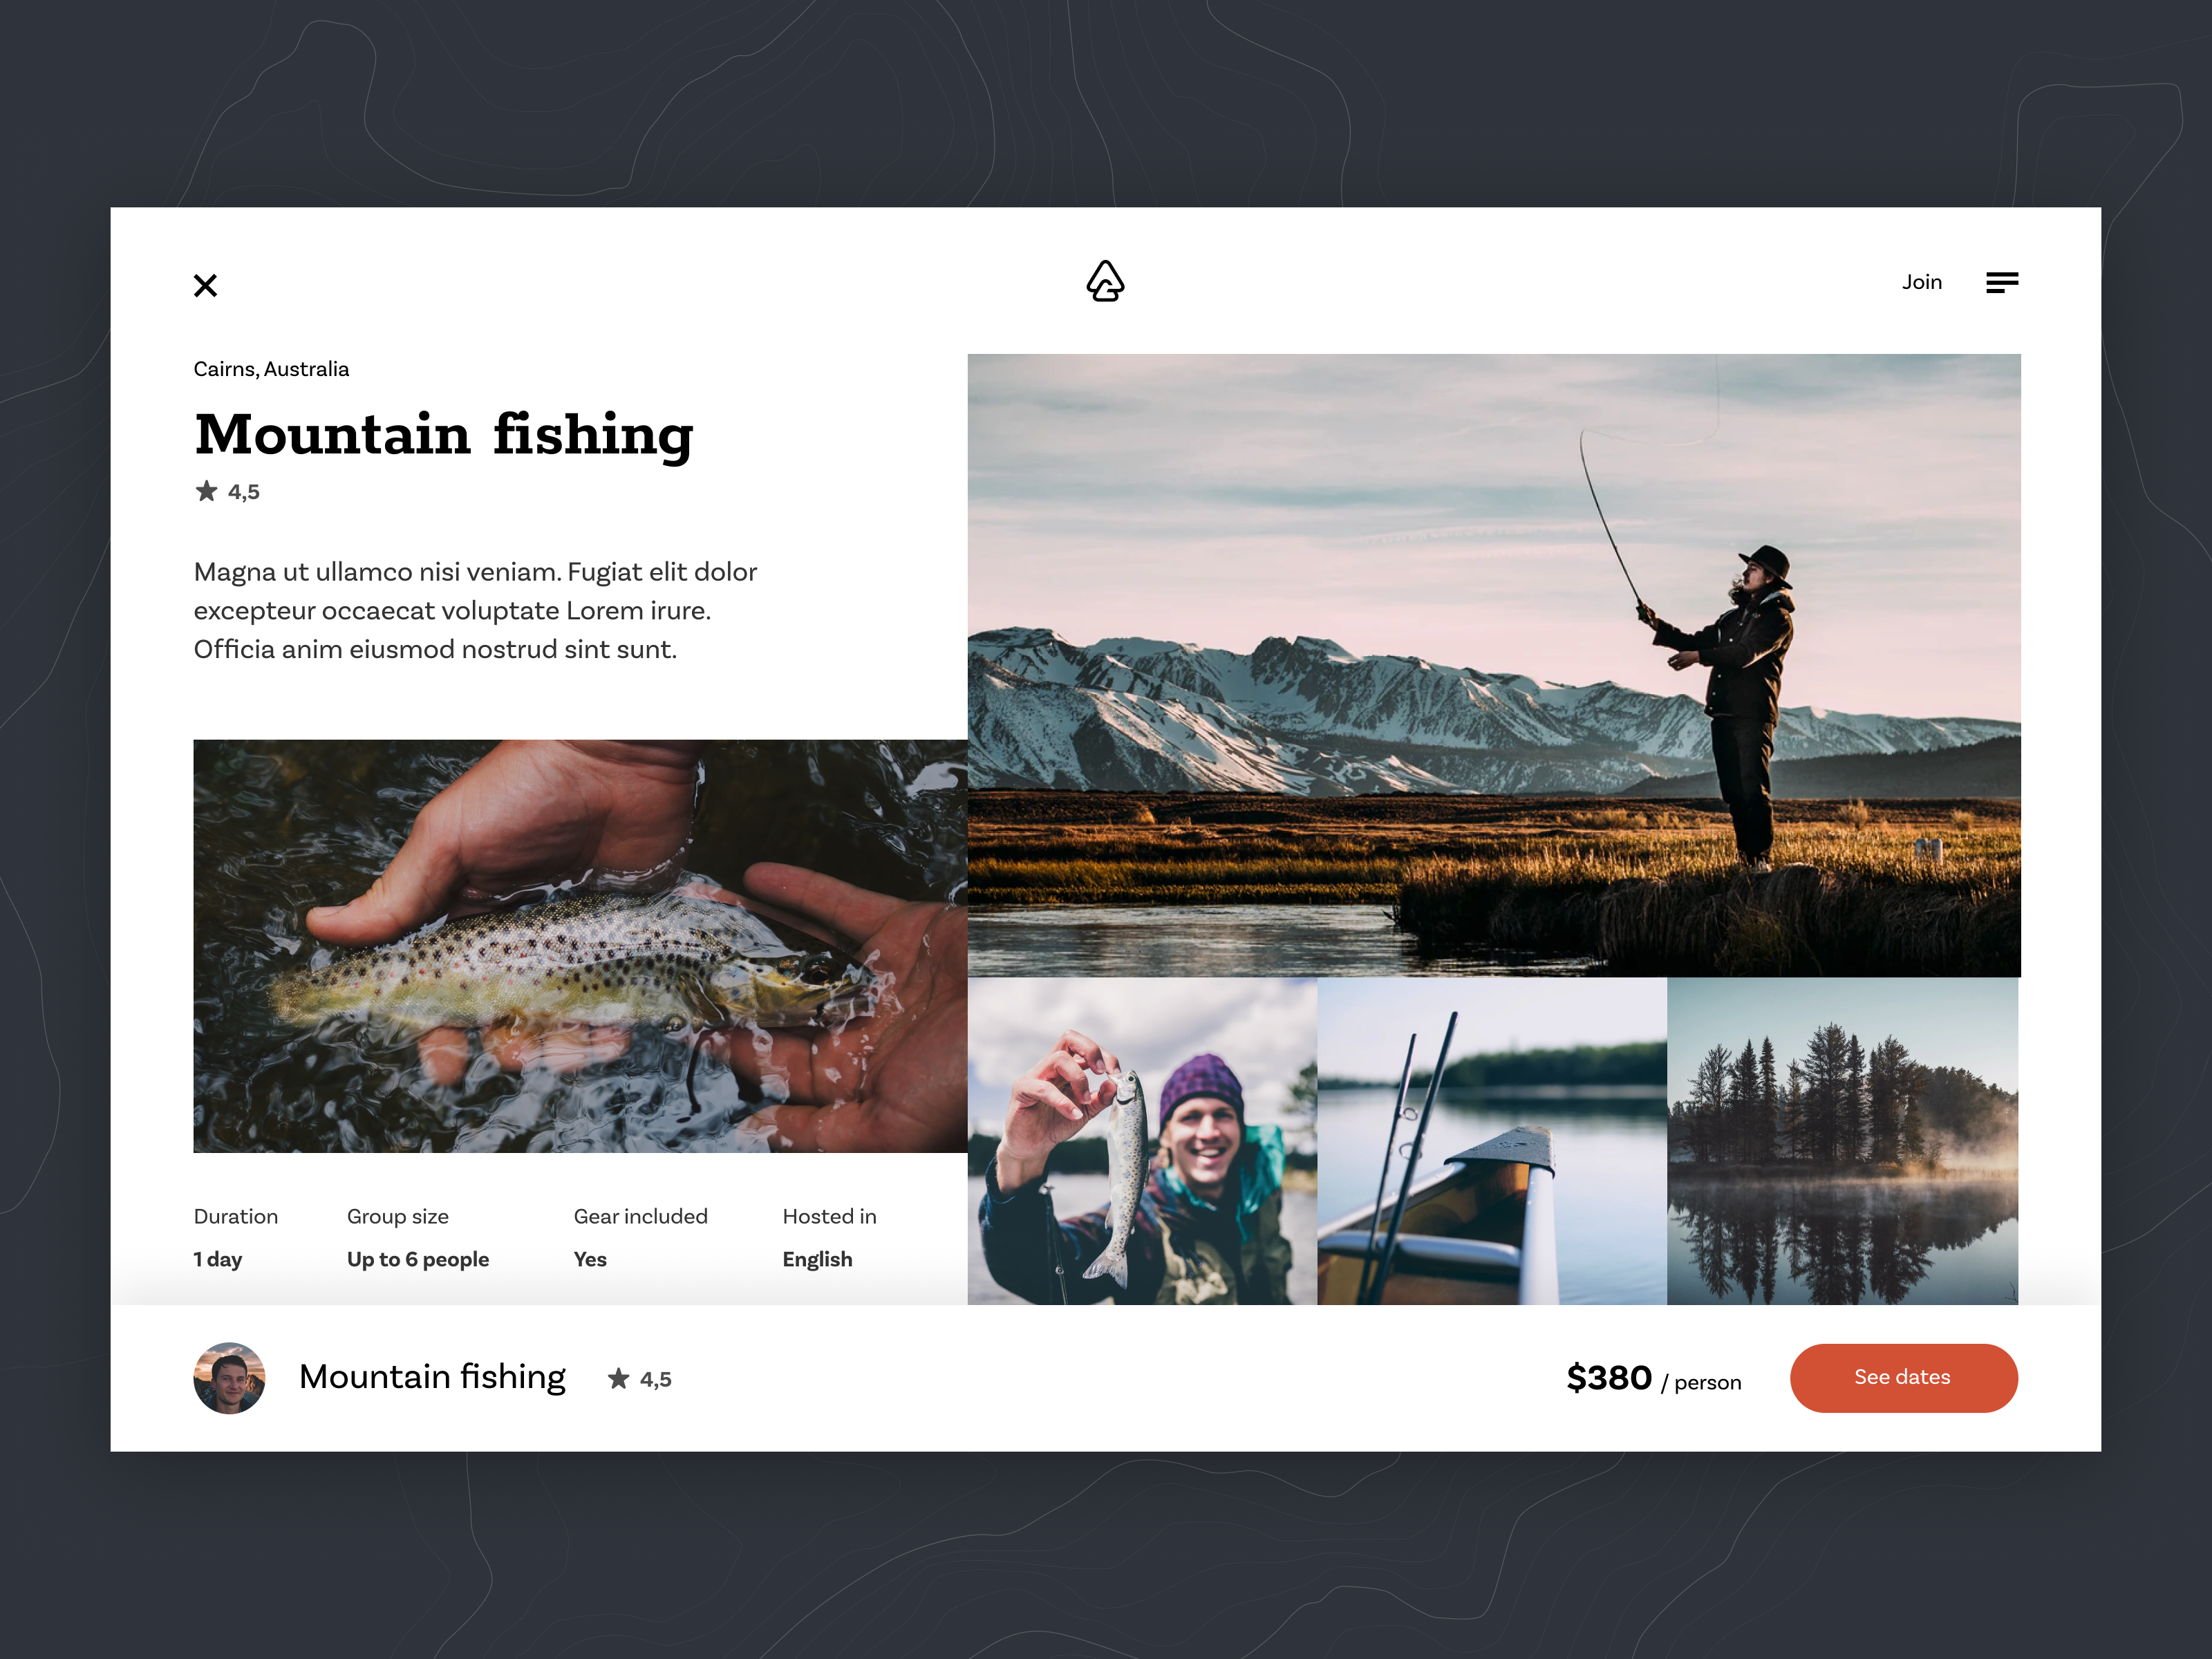Open the smiling man holding fish thumbnail
Viewport: 2212px width, 1659px height.
click(x=1142, y=1141)
